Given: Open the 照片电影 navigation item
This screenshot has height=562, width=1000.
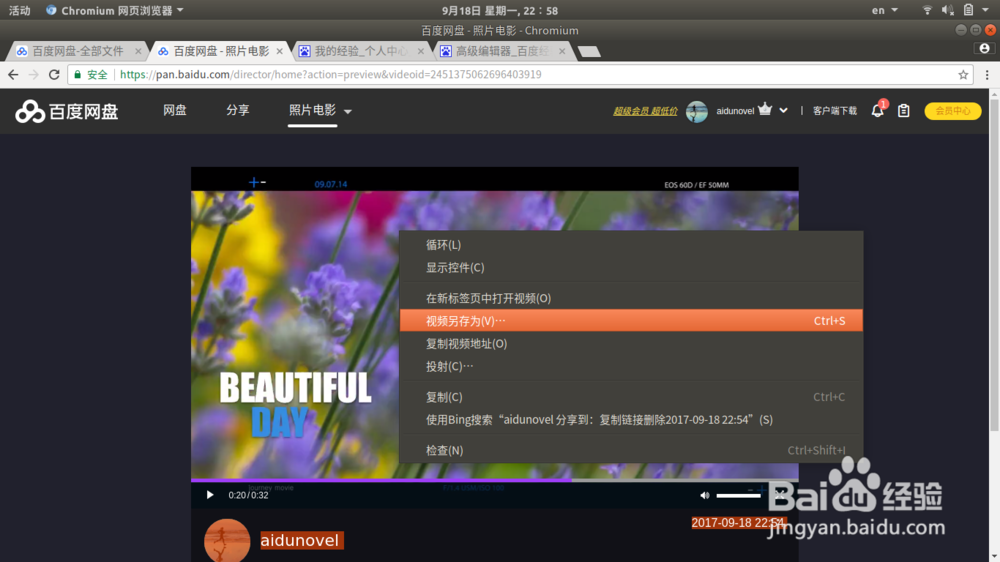Looking at the screenshot, I should [x=312, y=110].
